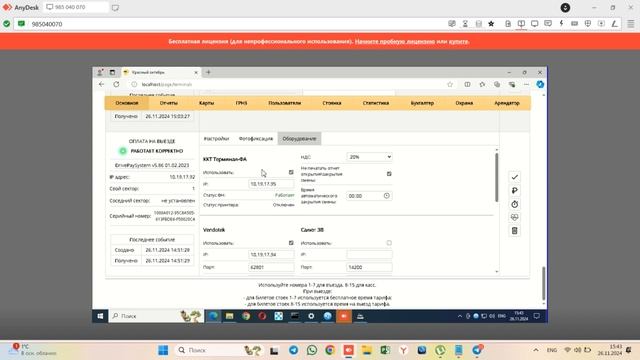Open Арендатор menu item
Screen dimensions: 640x360
click(507, 103)
